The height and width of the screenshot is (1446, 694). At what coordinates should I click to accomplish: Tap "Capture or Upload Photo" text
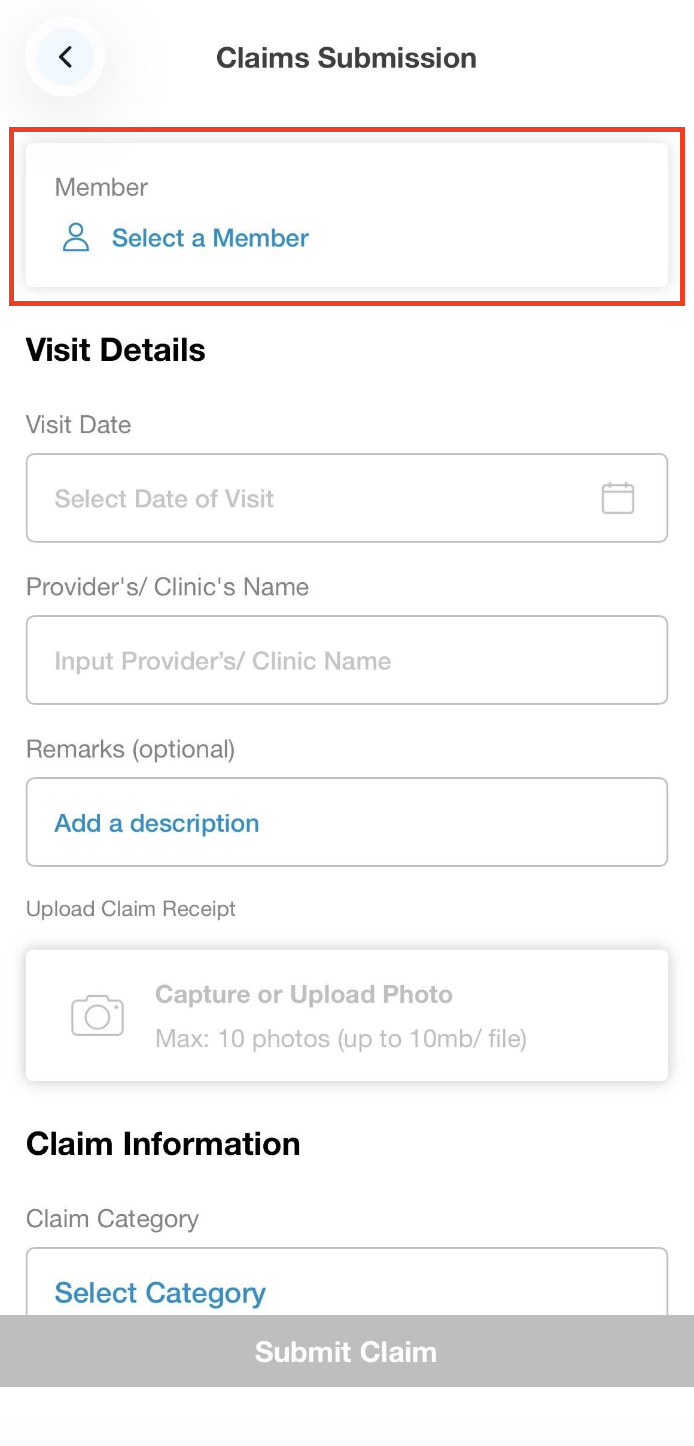pos(304,994)
